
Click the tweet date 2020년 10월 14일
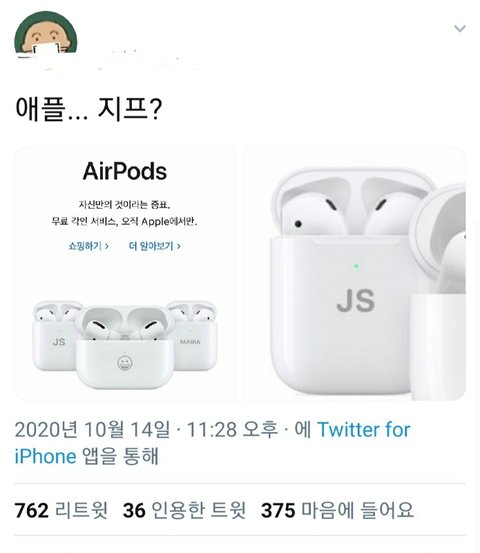(92, 430)
